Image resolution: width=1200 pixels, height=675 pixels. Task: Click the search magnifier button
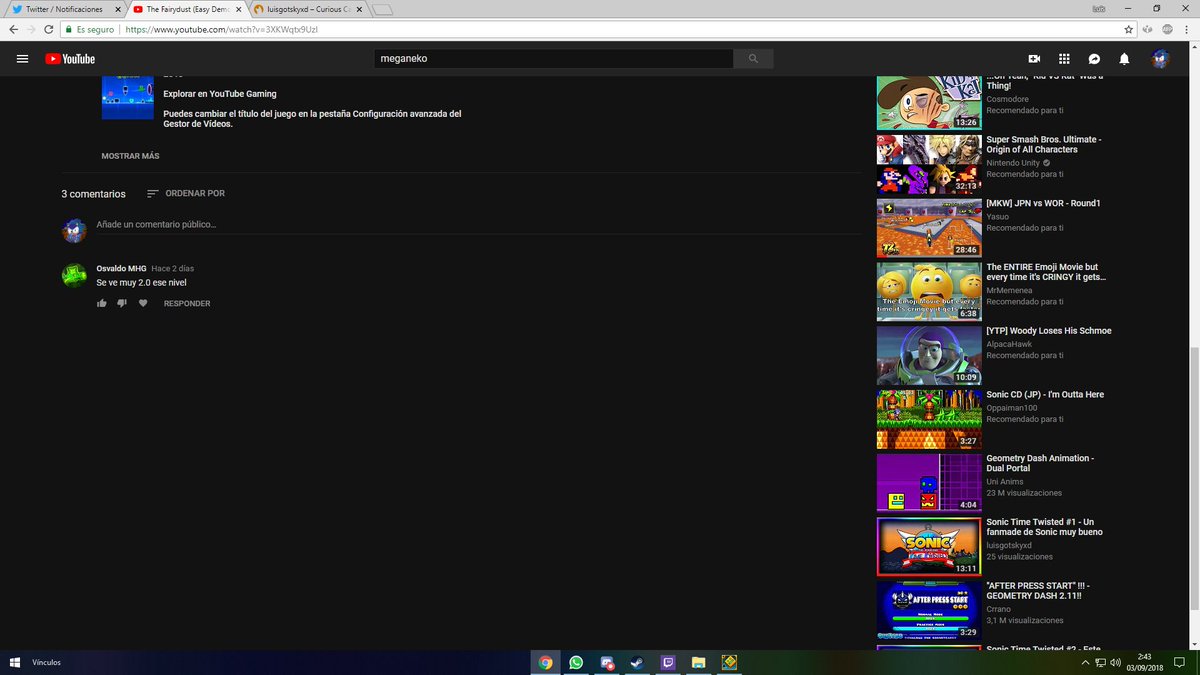pos(753,59)
